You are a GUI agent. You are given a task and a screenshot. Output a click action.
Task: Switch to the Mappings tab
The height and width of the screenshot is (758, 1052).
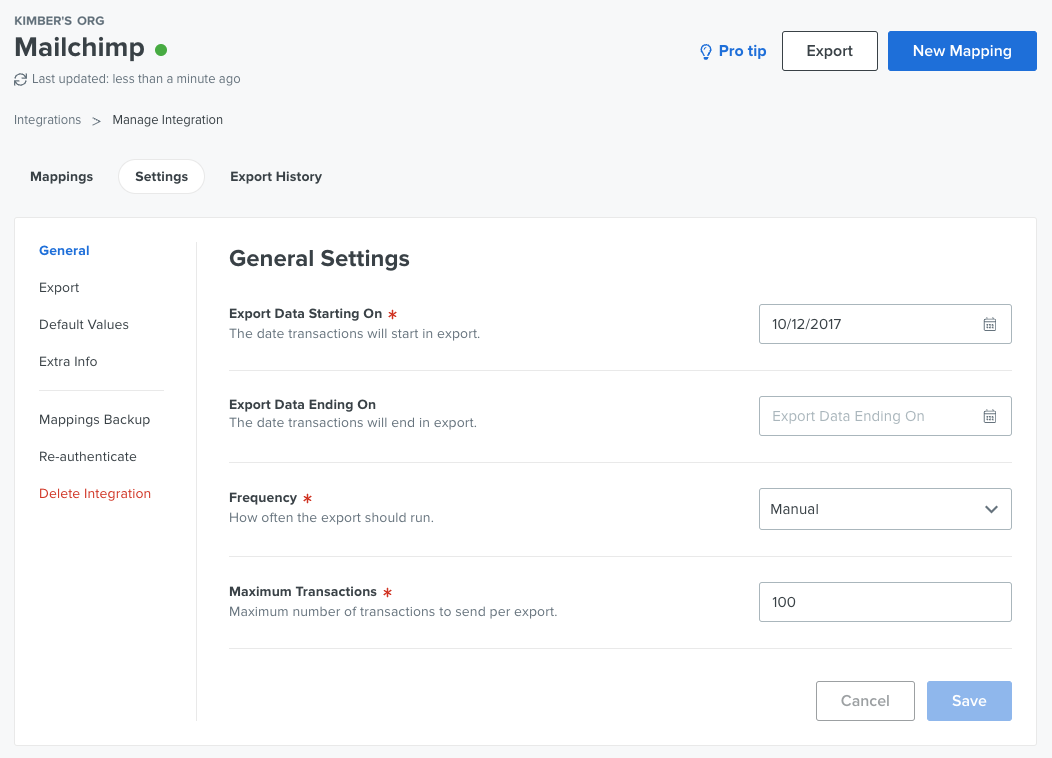(62, 176)
